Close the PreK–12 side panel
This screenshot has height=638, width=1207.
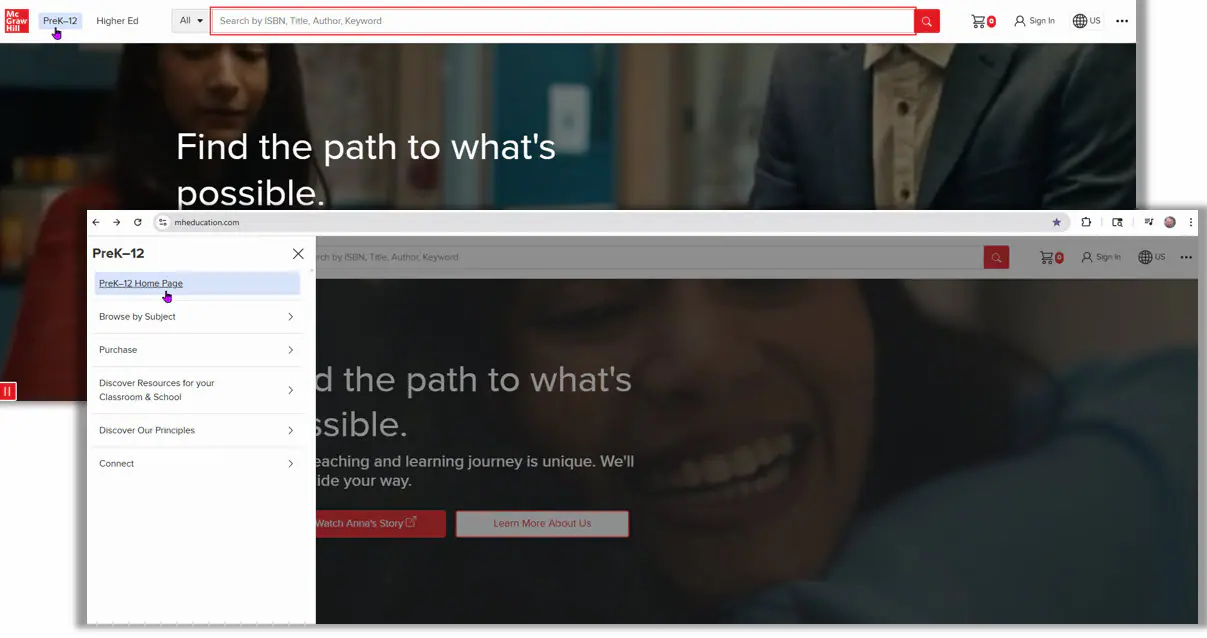pyautogui.click(x=298, y=254)
